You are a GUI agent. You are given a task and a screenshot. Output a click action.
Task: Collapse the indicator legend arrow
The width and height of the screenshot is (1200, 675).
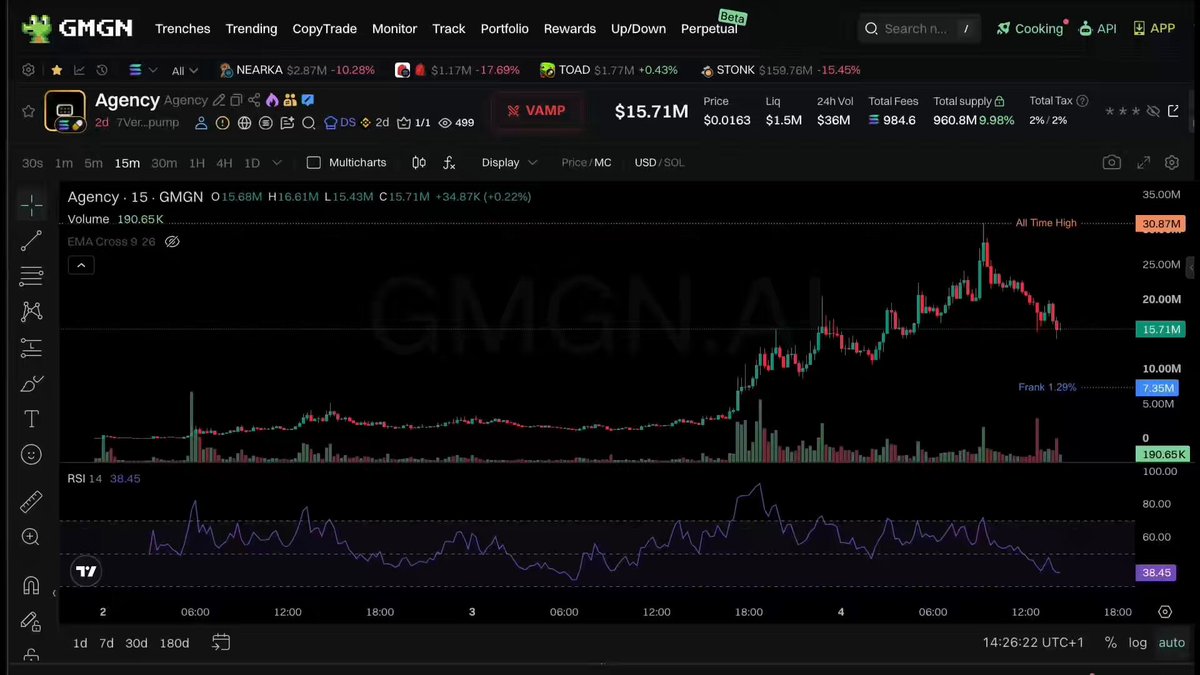[x=81, y=265]
